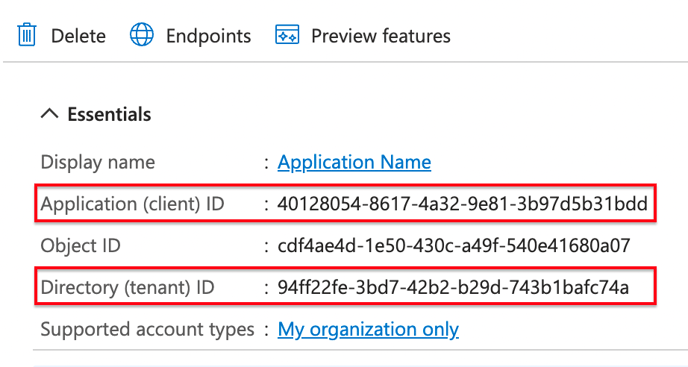Screen dimensions: 688x367
Task: Click the Object ID label
Action: point(81,246)
